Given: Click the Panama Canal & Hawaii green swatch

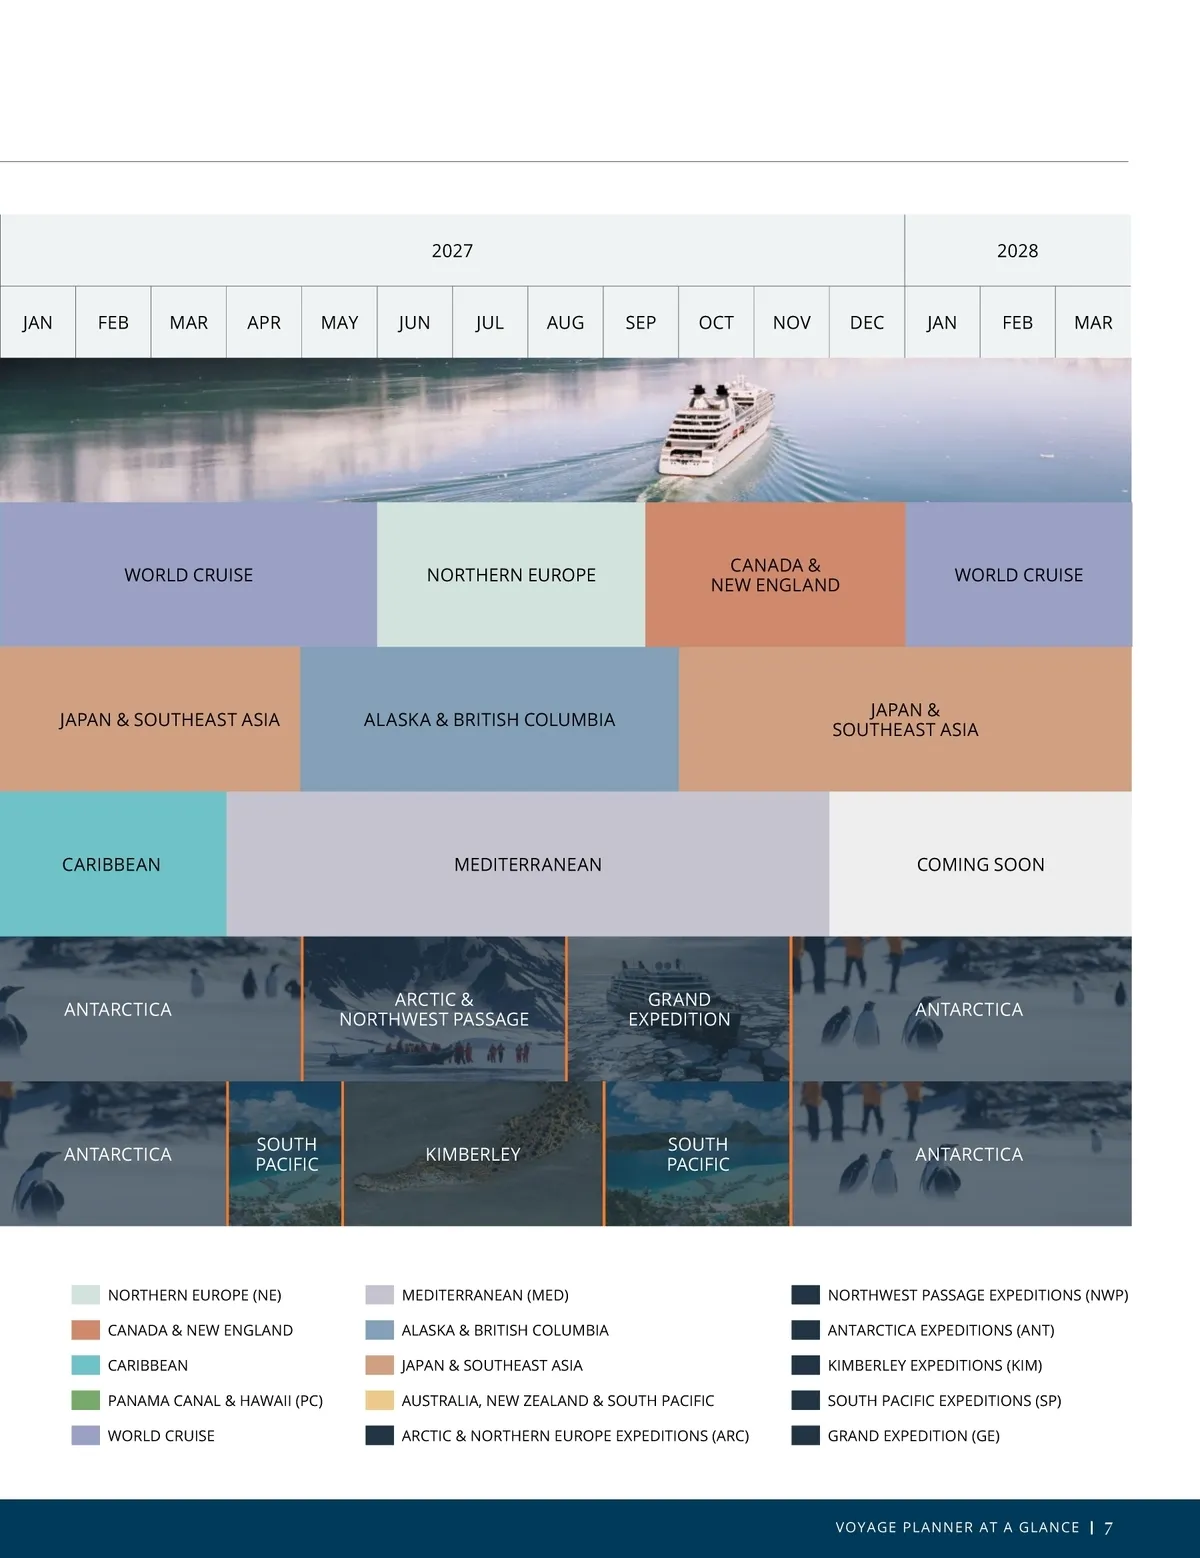Looking at the screenshot, I should coord(85,1400).
